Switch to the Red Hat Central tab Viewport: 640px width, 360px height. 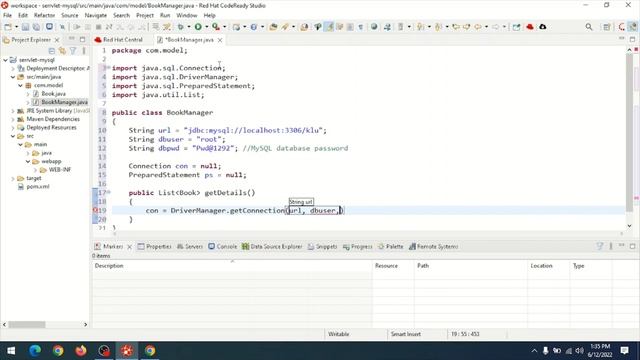pyautogui.click(x=119, y=40)
